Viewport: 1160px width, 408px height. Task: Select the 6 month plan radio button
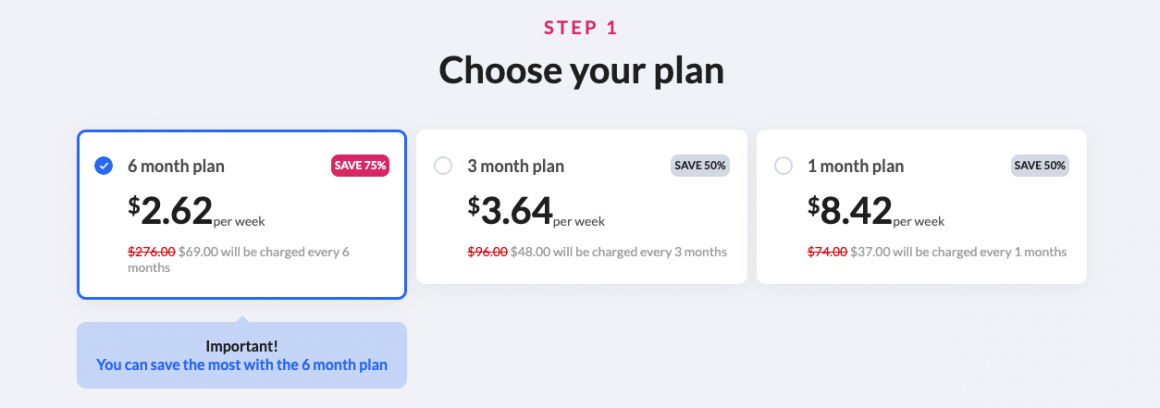[103, 166]
